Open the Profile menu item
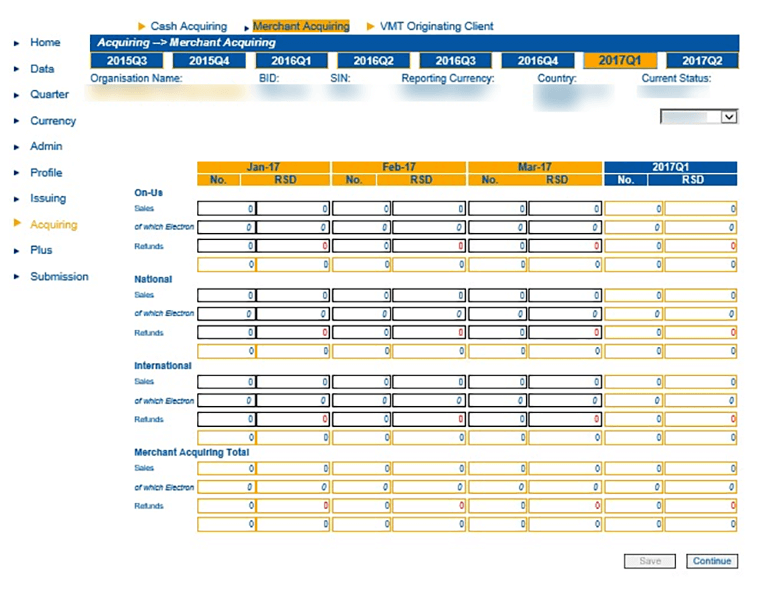The width and height of the screenshot is (766, 593). point(46,173)
